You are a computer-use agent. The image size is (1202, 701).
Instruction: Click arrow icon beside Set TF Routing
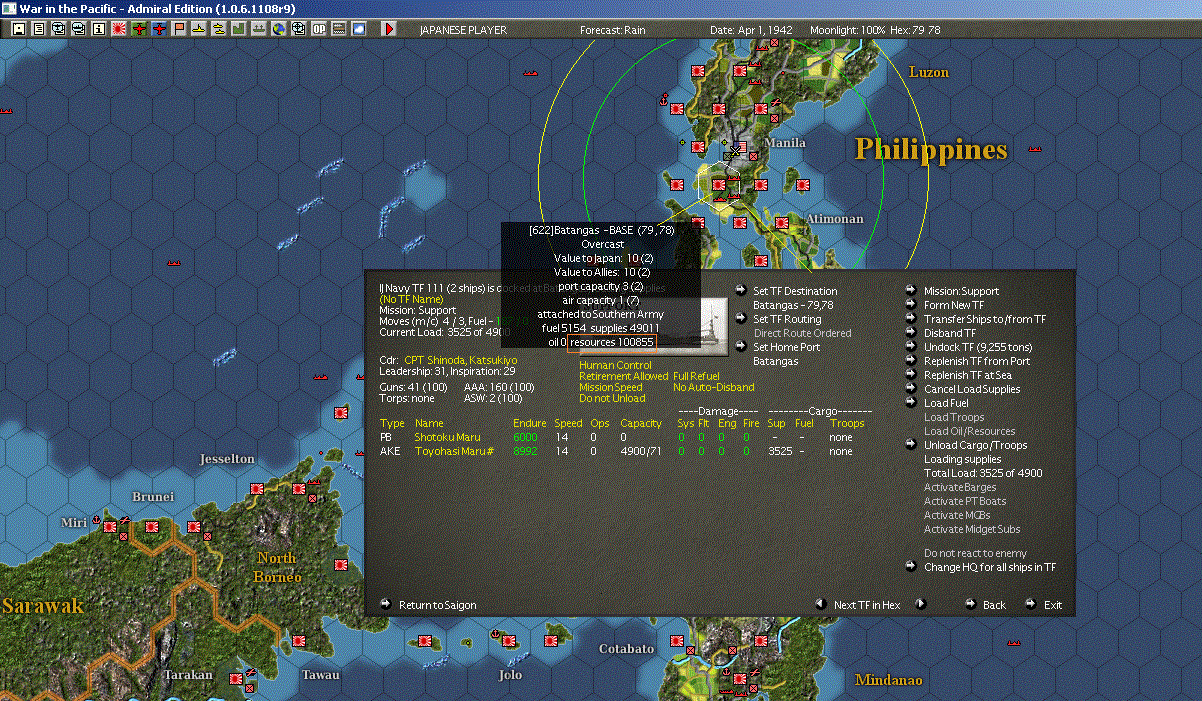tap(740, 319)
